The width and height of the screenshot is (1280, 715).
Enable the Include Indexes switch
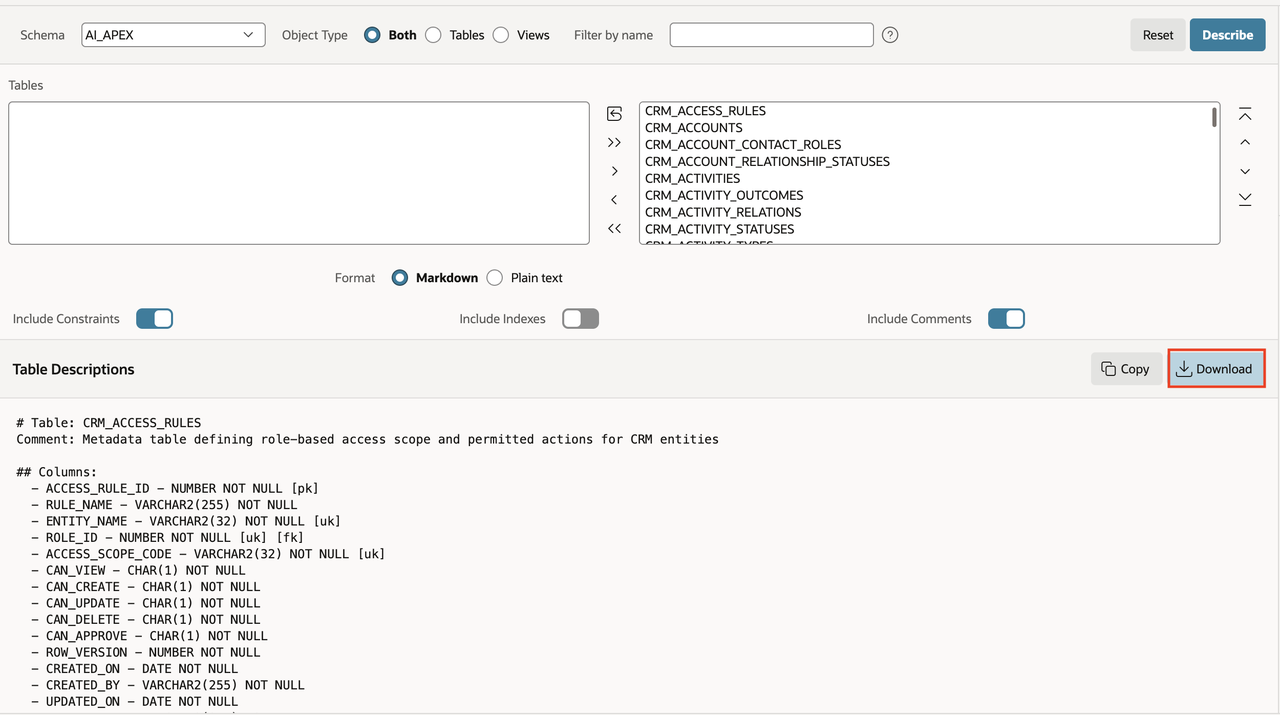580,319
